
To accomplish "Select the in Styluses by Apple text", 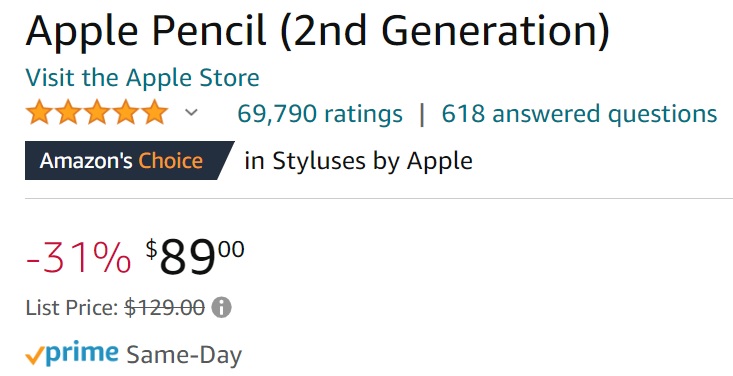I will click(x=358, y=161).
